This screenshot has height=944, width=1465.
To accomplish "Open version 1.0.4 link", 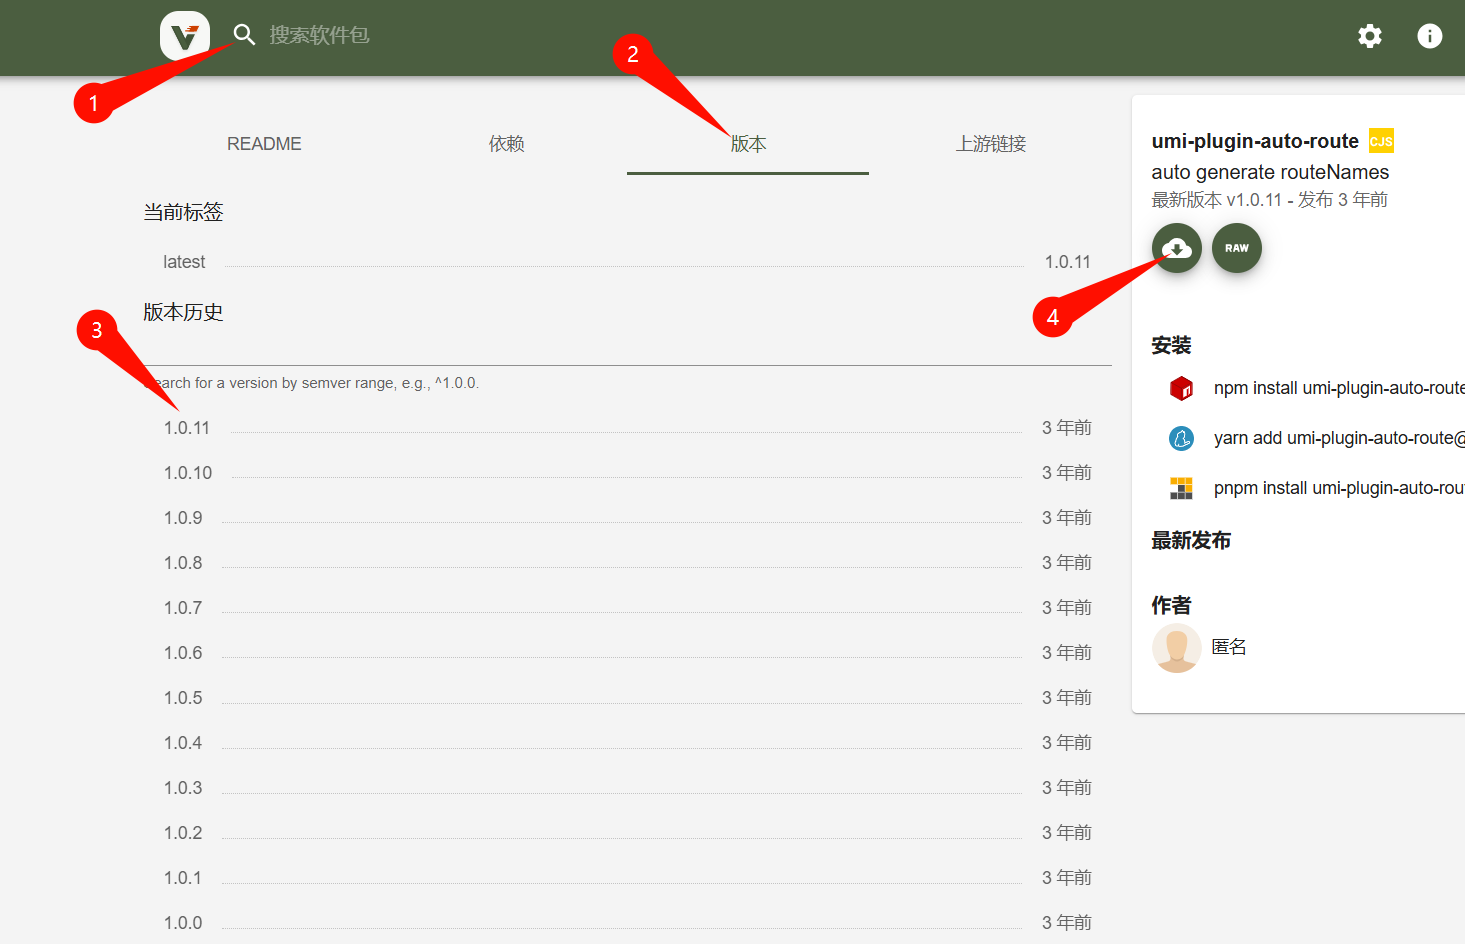I will [x=183, y=743].
